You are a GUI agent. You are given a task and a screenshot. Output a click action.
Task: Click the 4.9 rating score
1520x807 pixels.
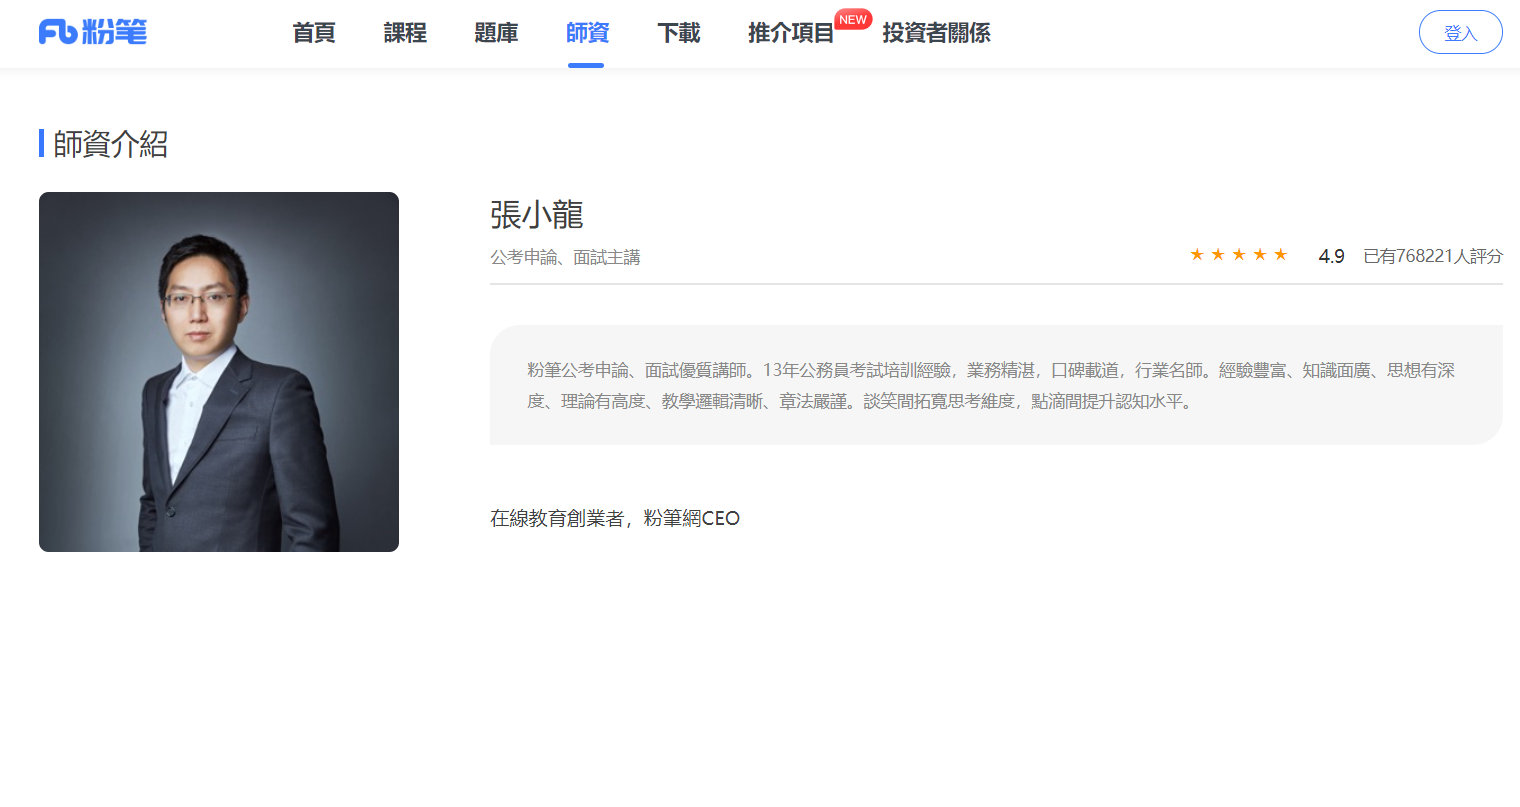coord(1331,257)
